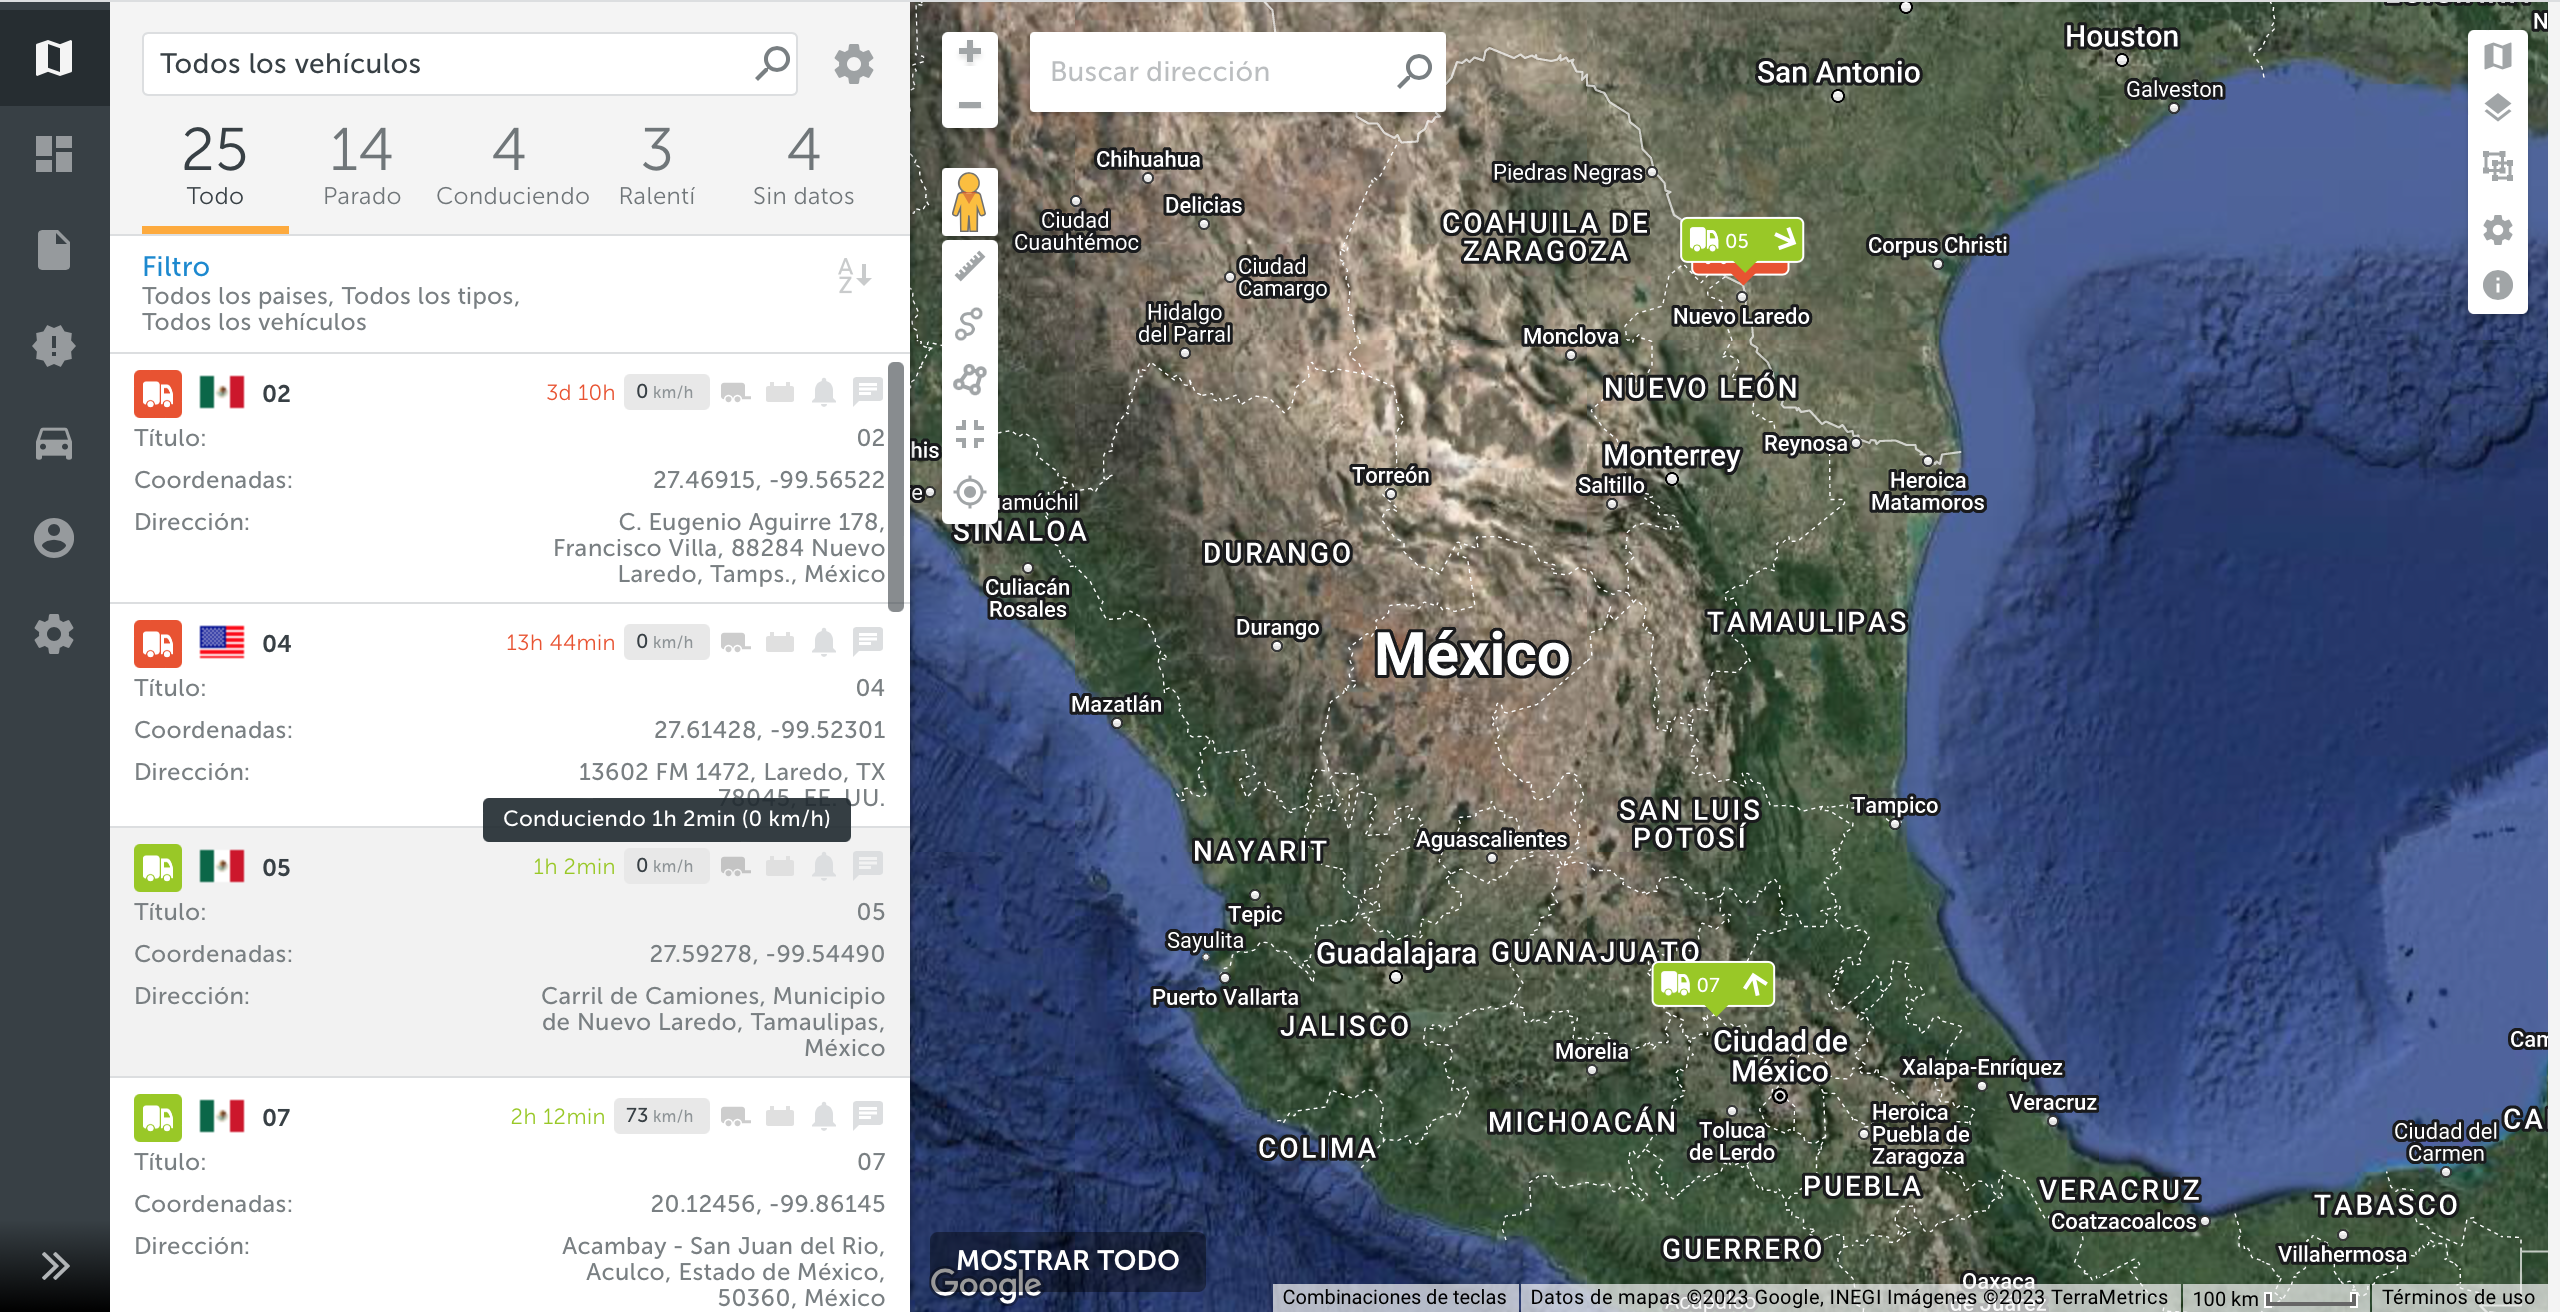
Task: Open user account icon in sidebar
Action: tap(54, 538)
